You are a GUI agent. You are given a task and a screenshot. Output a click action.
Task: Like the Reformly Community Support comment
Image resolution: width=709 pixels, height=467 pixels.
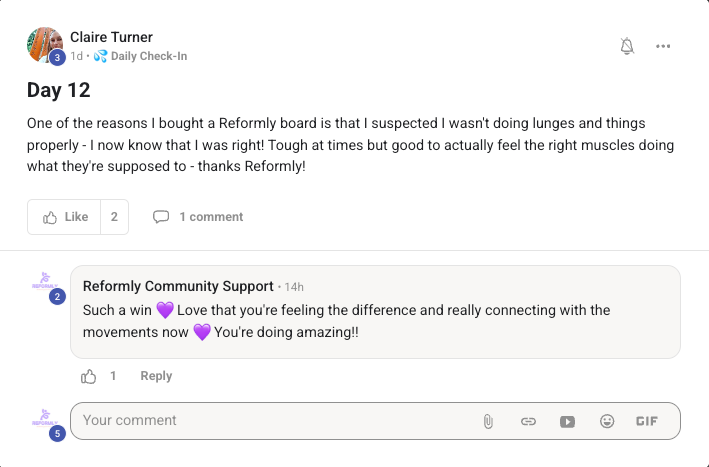click(89, 376)
